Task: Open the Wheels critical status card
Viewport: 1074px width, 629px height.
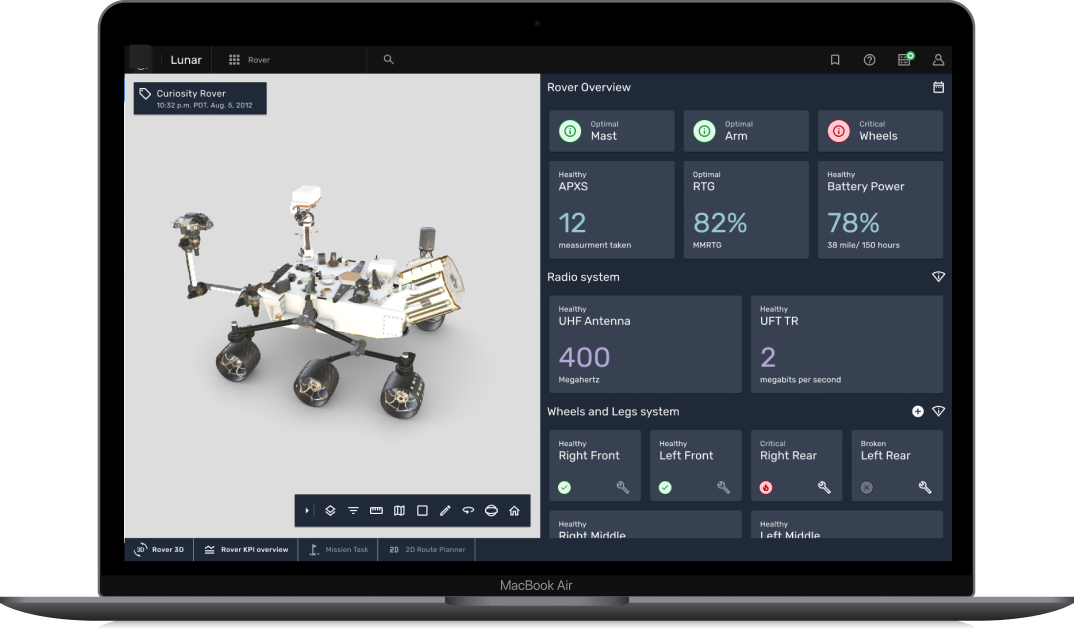Action: 880,131
